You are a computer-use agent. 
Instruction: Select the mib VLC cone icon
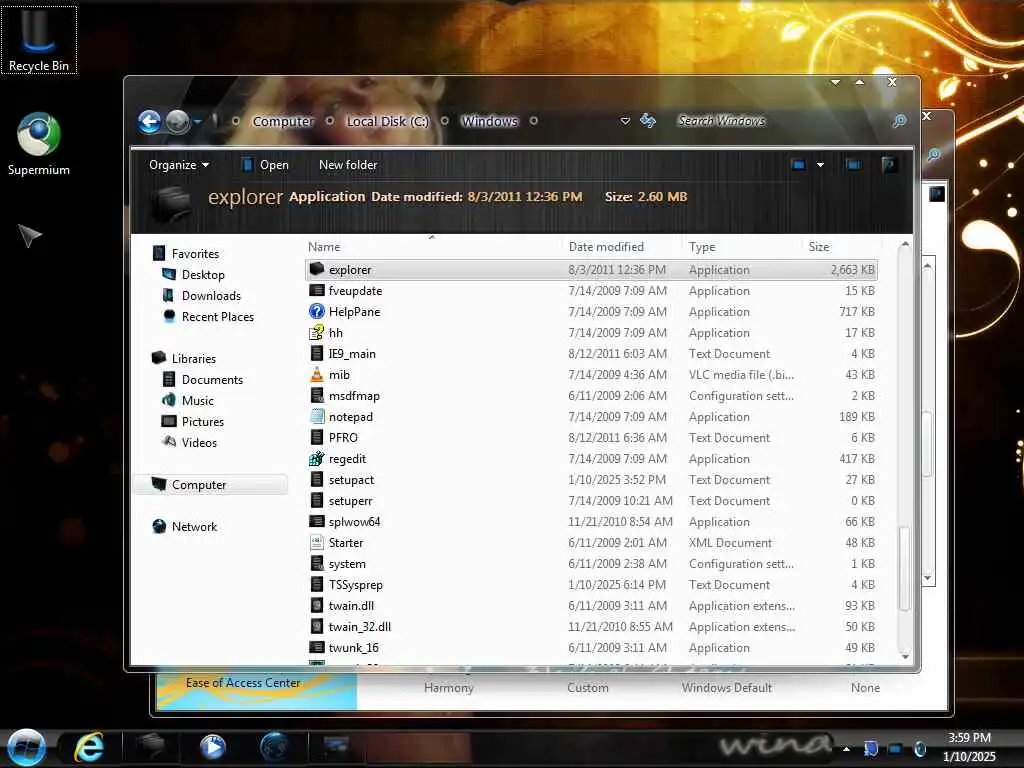tap(317, 374)
